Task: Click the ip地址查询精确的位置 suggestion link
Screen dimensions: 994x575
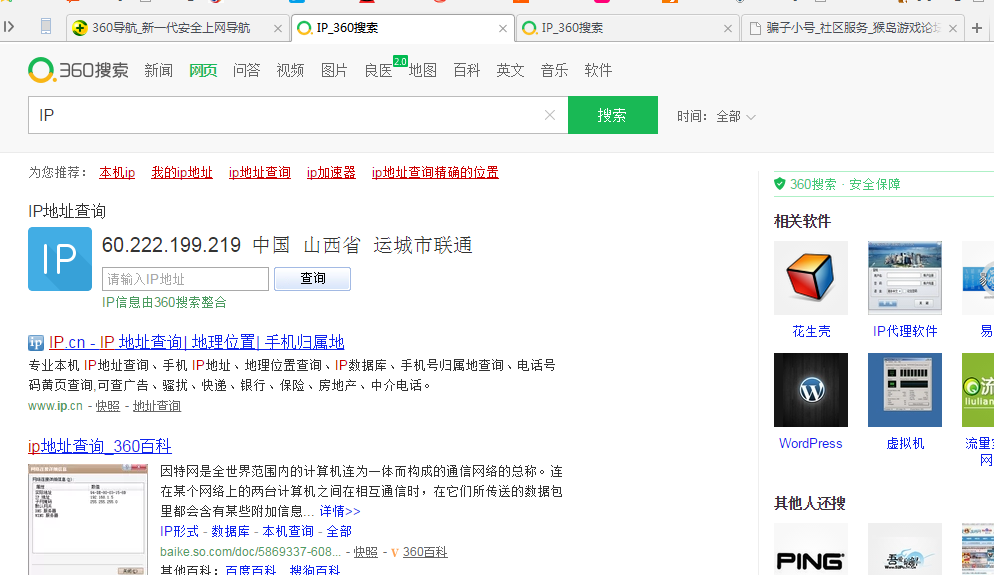Action: [435, 172]
